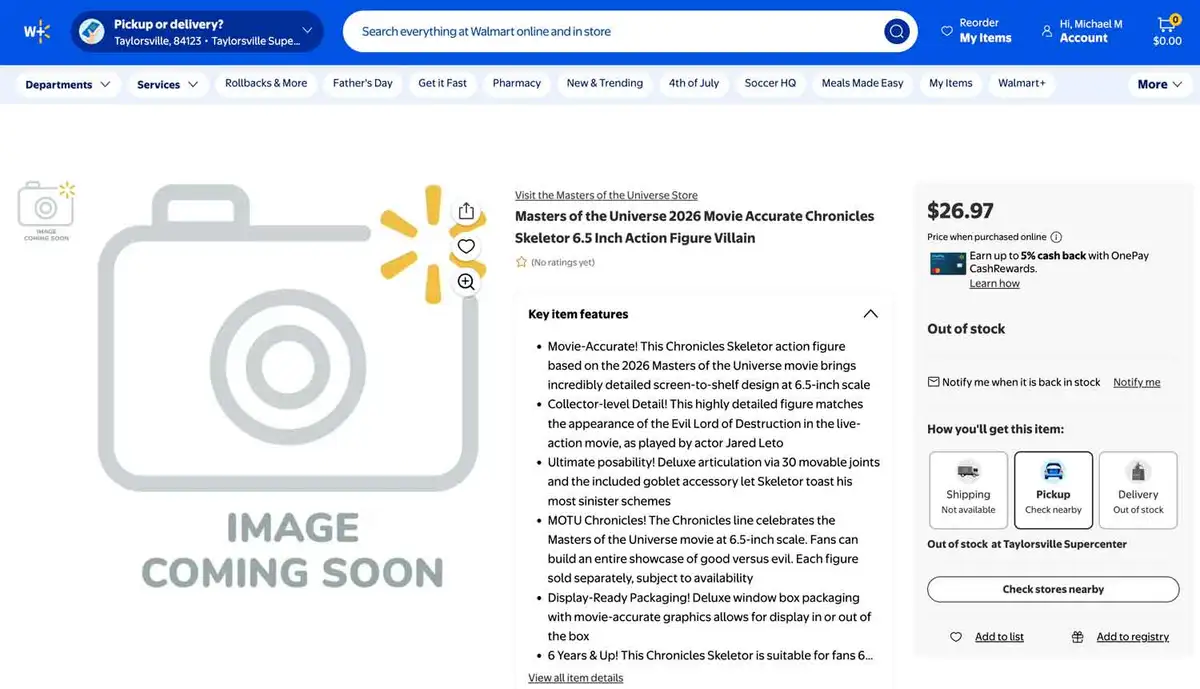1200x689 pixels.
Task: Collapse the Key item features section
Action: pos(870,314)
